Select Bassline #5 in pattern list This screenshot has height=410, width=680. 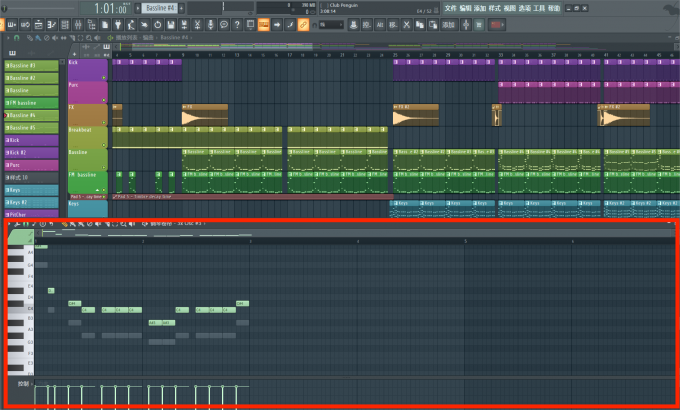click(31, 128)
